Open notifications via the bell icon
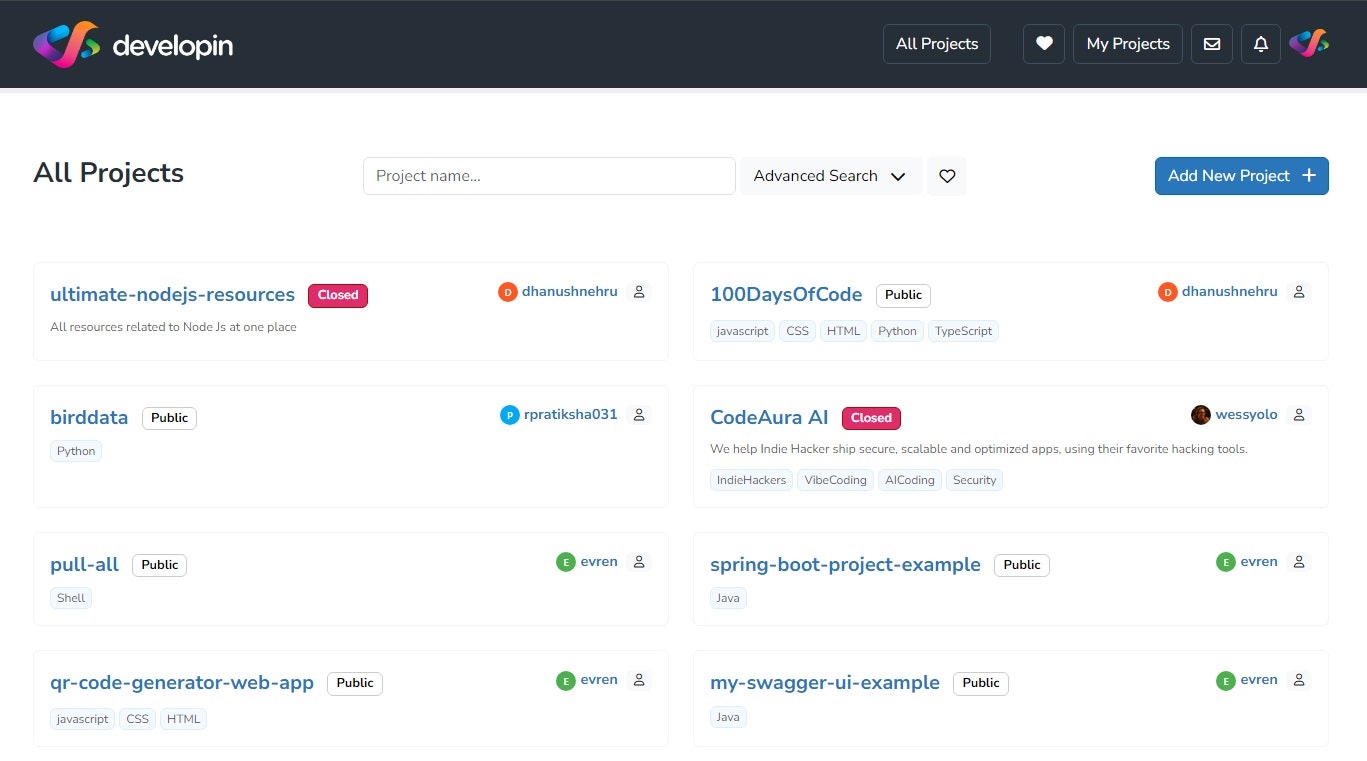 [1260, 44]
